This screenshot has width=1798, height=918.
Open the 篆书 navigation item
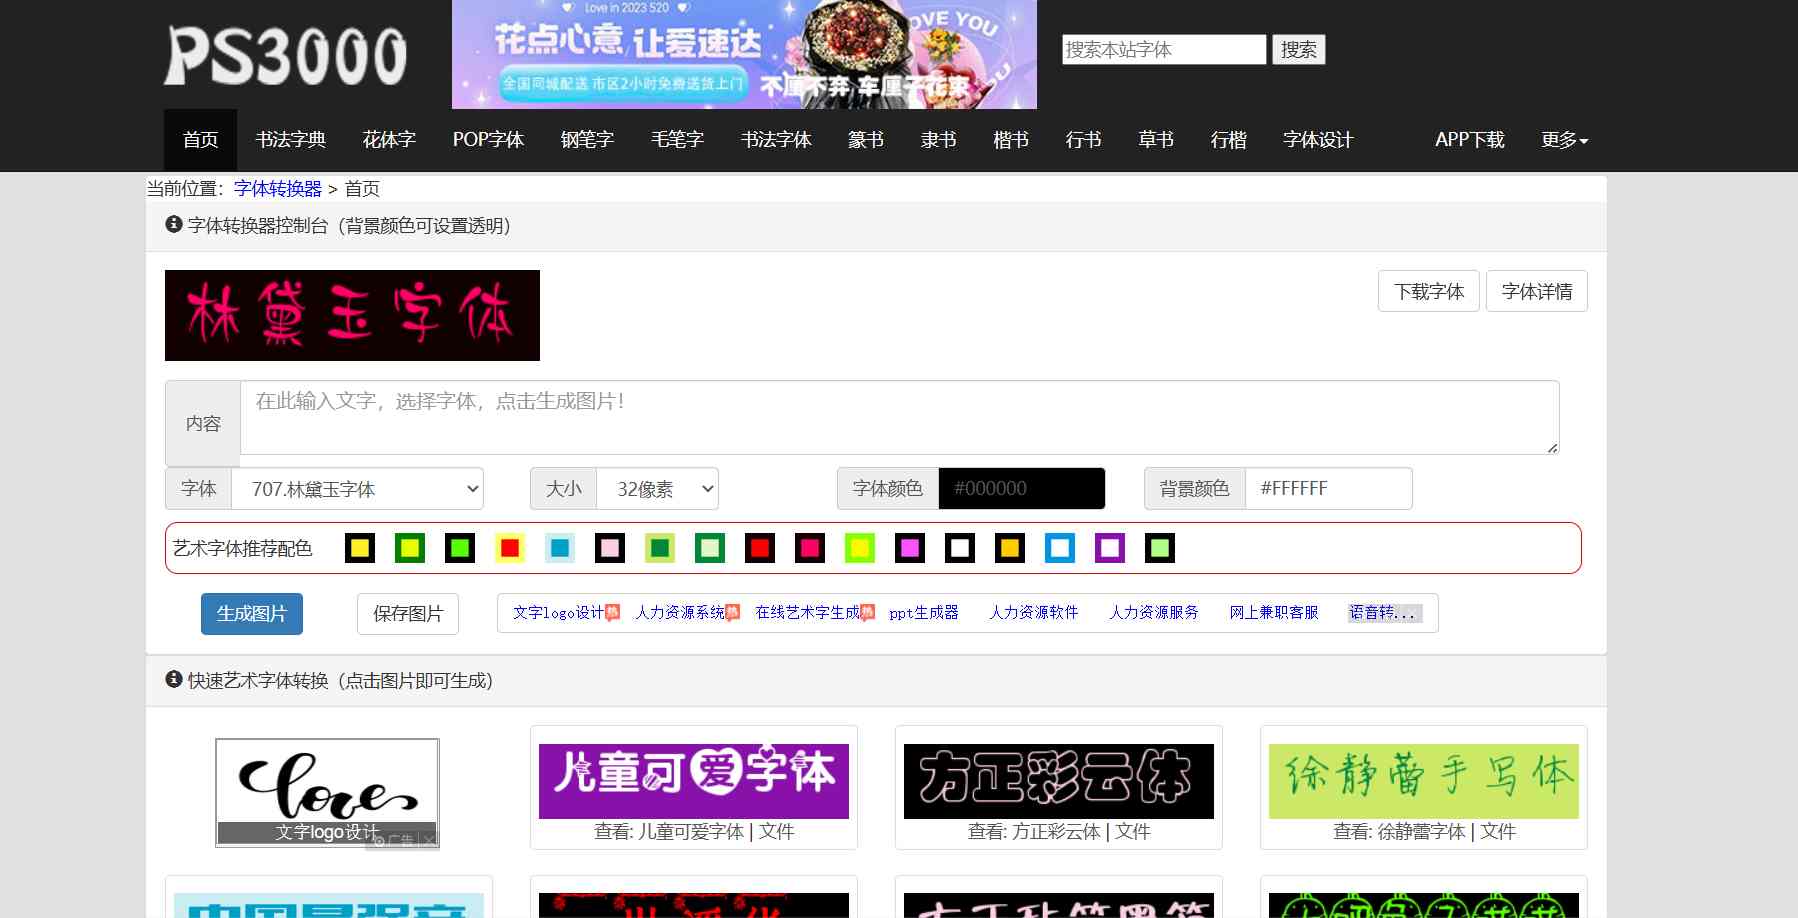point(865,140)
